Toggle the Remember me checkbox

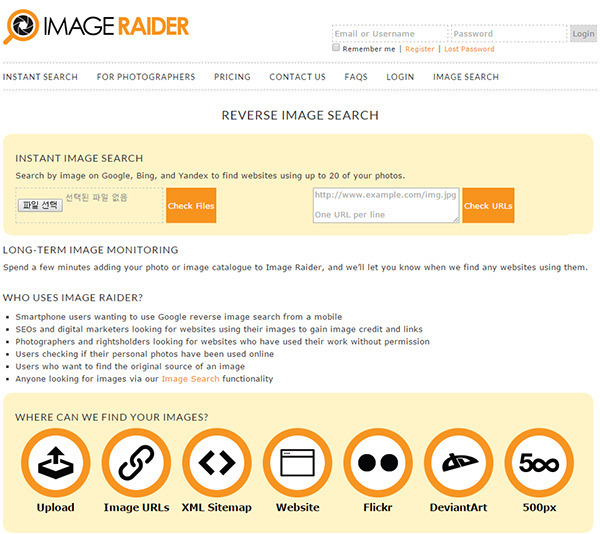coord(336,47)
